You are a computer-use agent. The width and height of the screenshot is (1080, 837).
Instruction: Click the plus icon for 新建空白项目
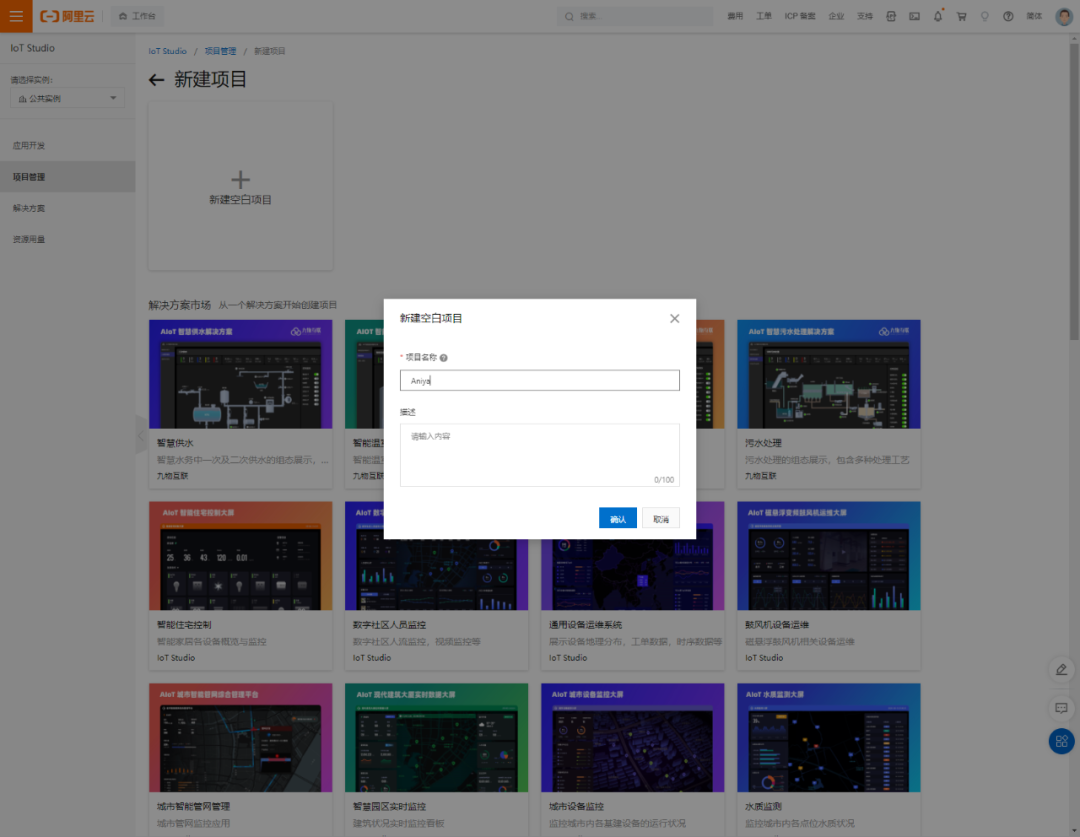click(240, 180)
